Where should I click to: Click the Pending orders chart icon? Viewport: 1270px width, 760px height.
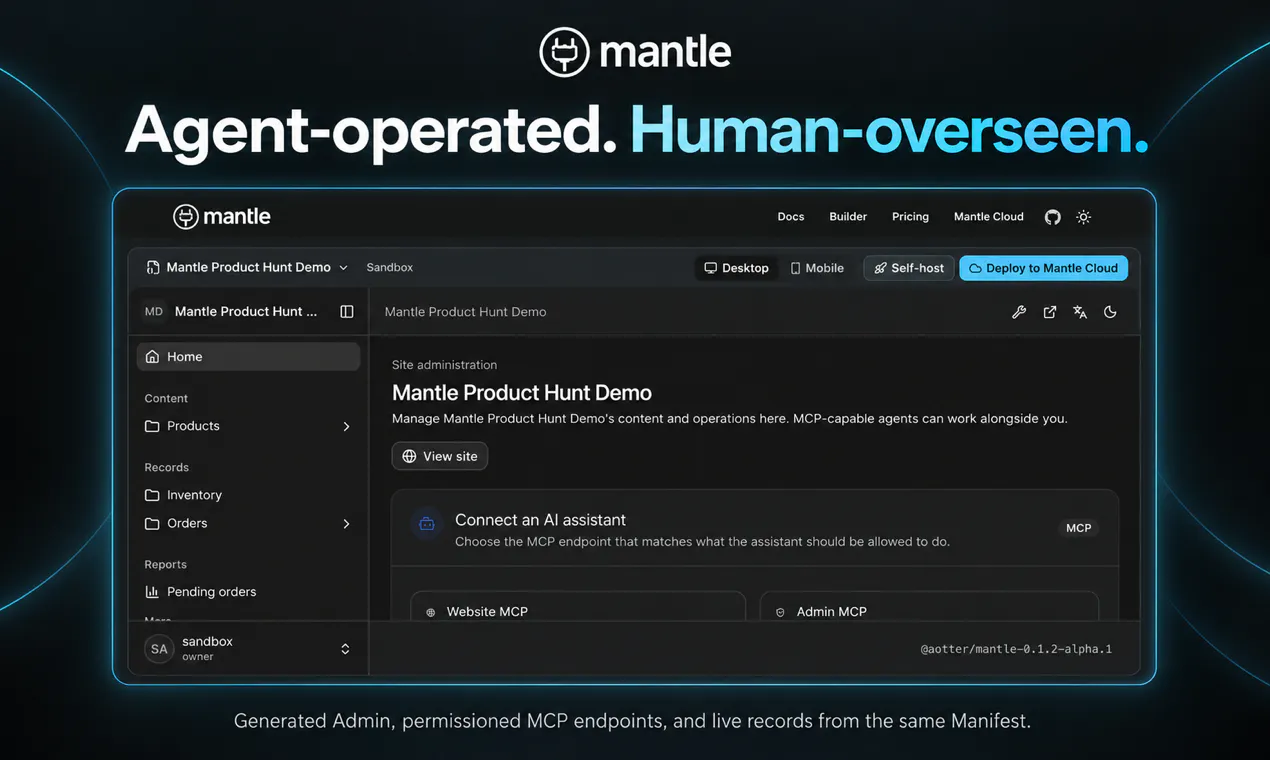pyautogui.click(x=152, y=592)
